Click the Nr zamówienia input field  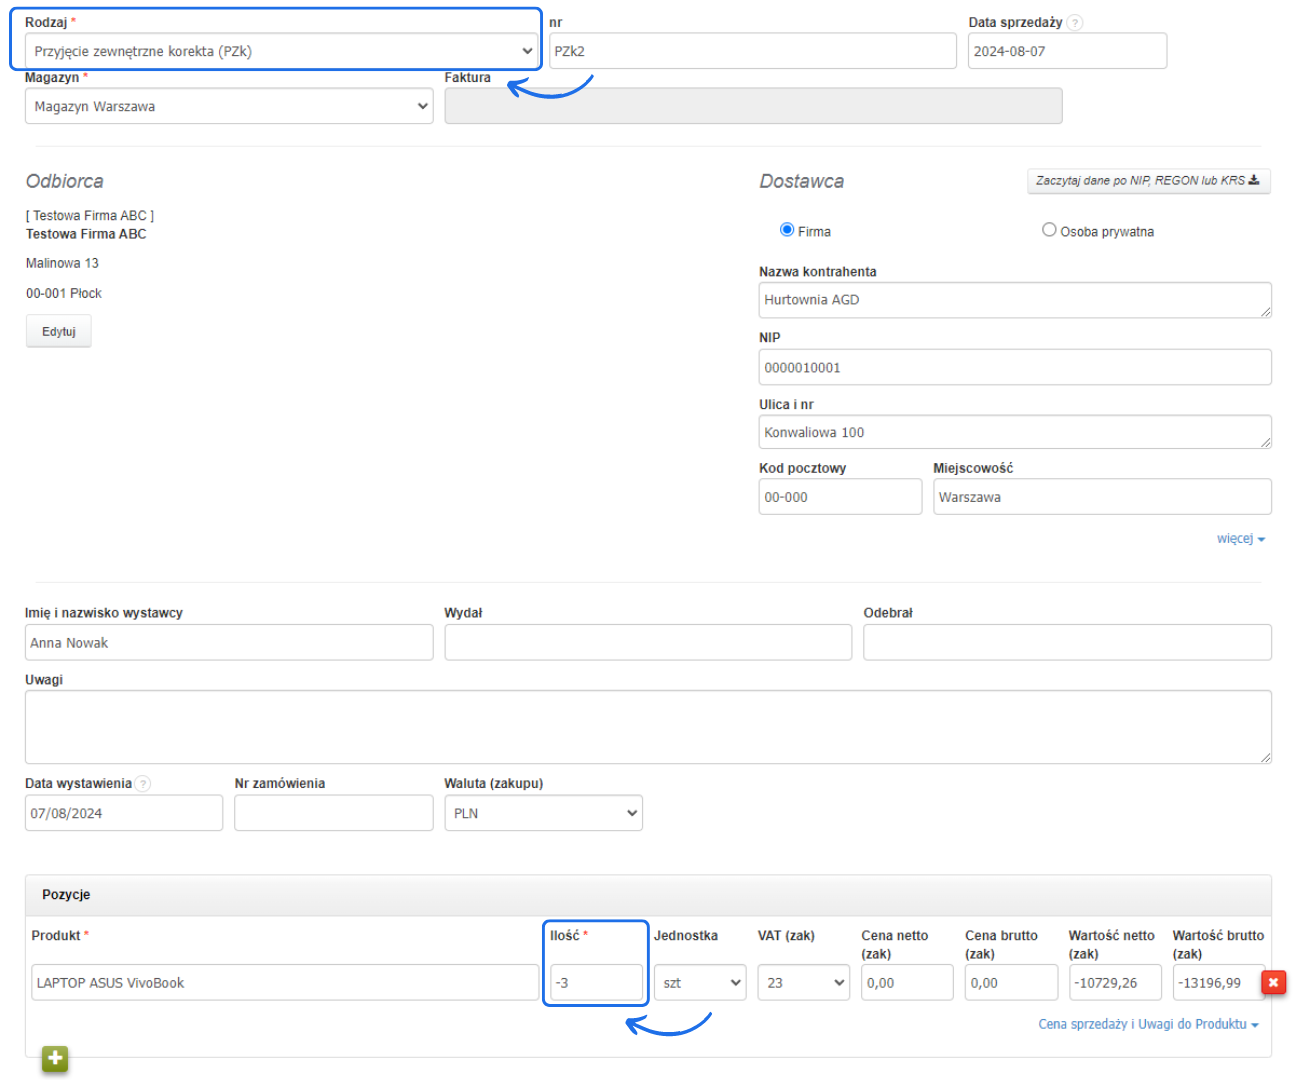click(x=333, y=813)
